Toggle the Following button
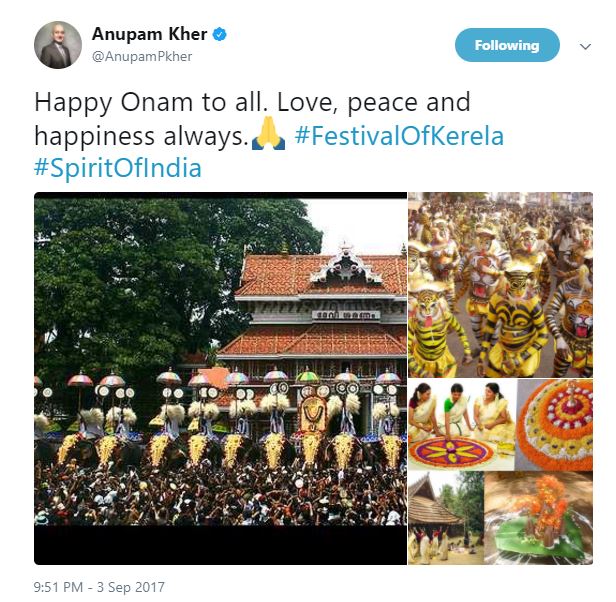This screenshot has width=616, height=602. (x=507, y=45)
